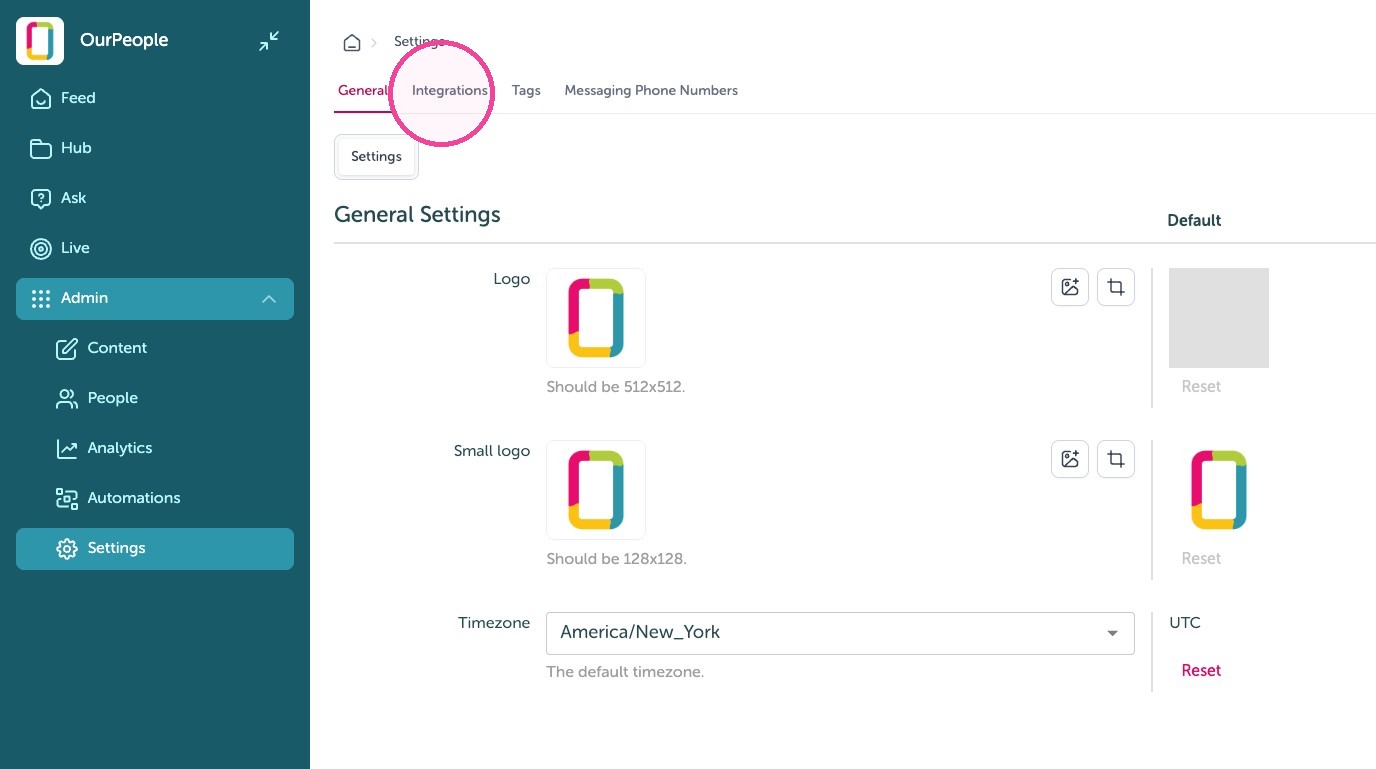The height and width of the screenshot is (769, 1376).
Task: Collapse the sidebar using the arrows icon
Action: pyautogui.click(x=269, y=41)
